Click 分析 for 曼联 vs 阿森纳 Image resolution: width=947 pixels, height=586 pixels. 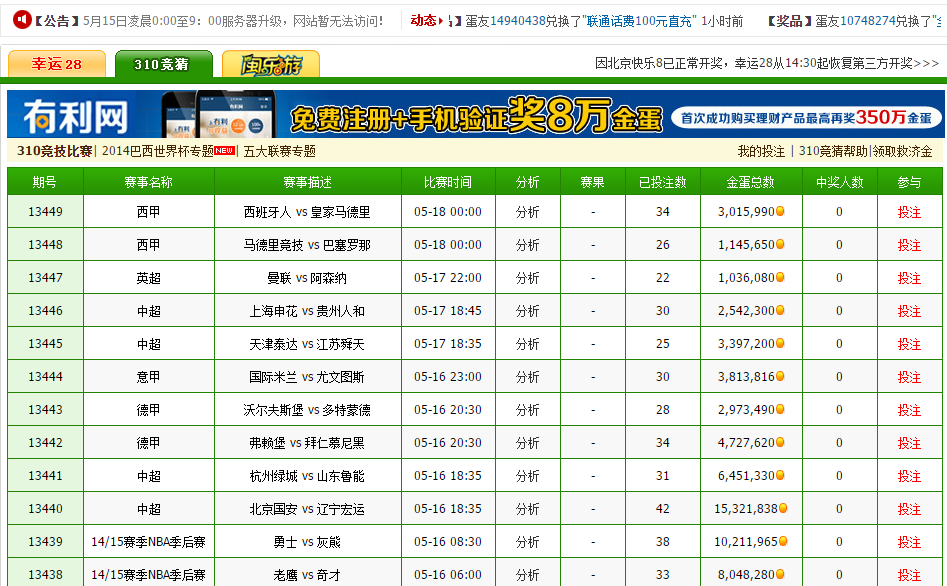coord(527,278)
